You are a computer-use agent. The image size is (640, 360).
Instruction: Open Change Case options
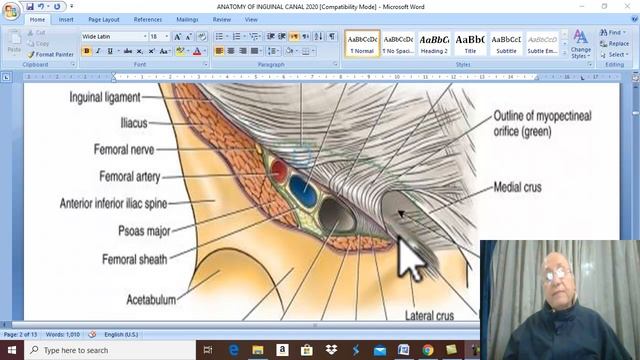point(164,51)
